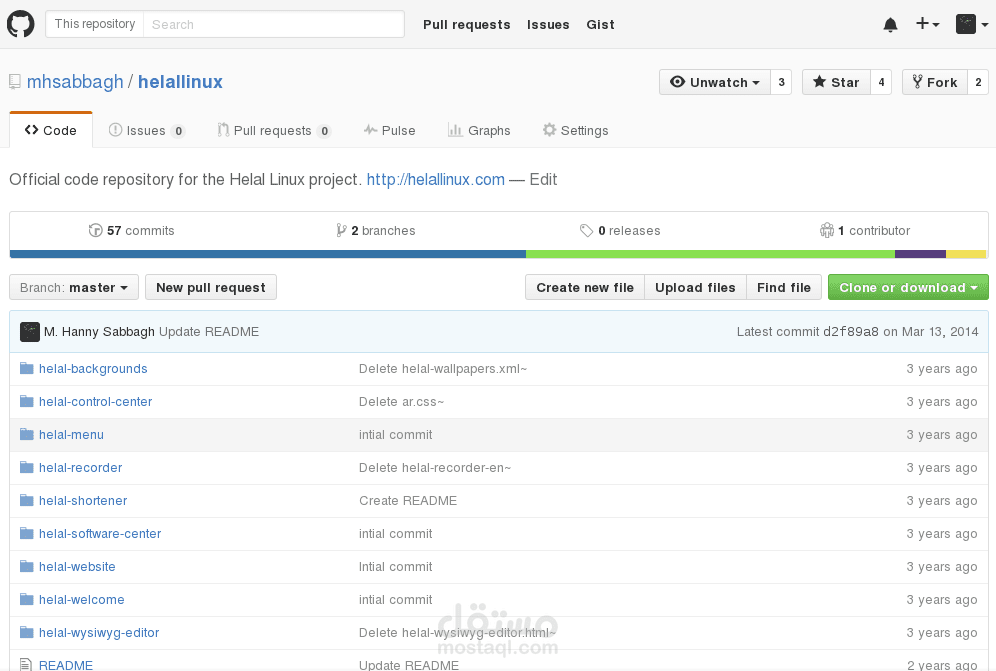This screenshot has height=671, width=996.
Task: Click M. Hanny Sabbagh's commit avatar
Action: click(30, 332)
